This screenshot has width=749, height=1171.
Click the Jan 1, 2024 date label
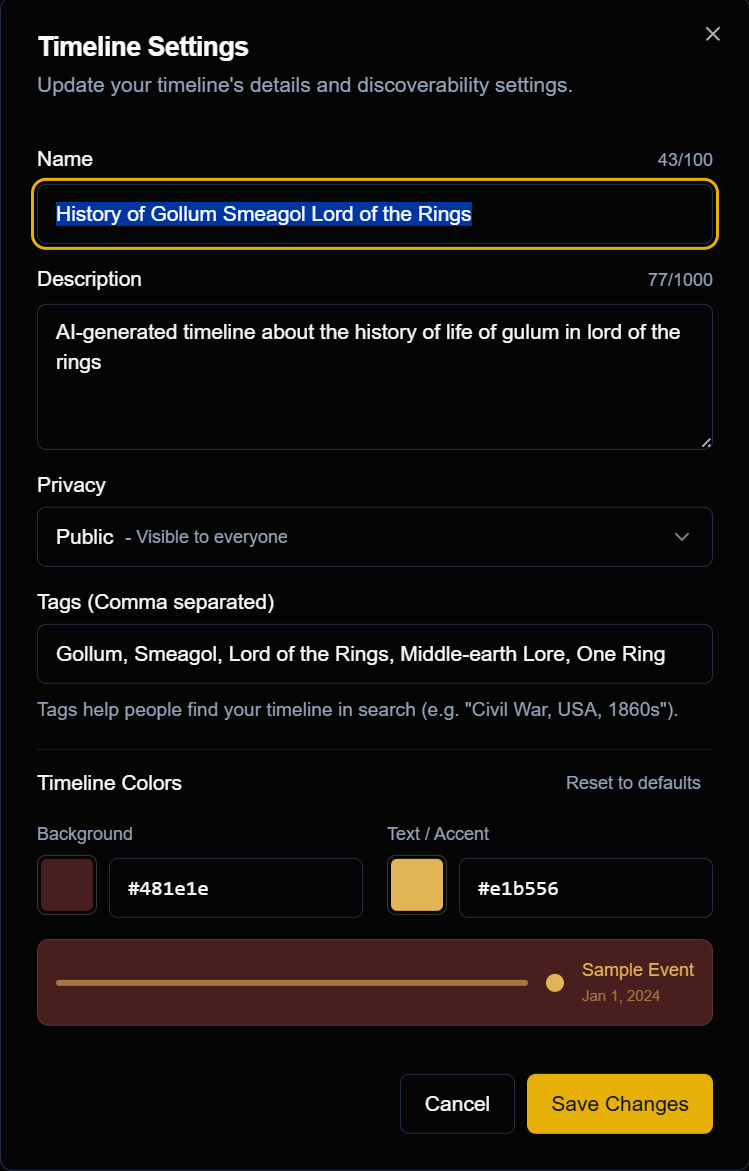point(621,996)
